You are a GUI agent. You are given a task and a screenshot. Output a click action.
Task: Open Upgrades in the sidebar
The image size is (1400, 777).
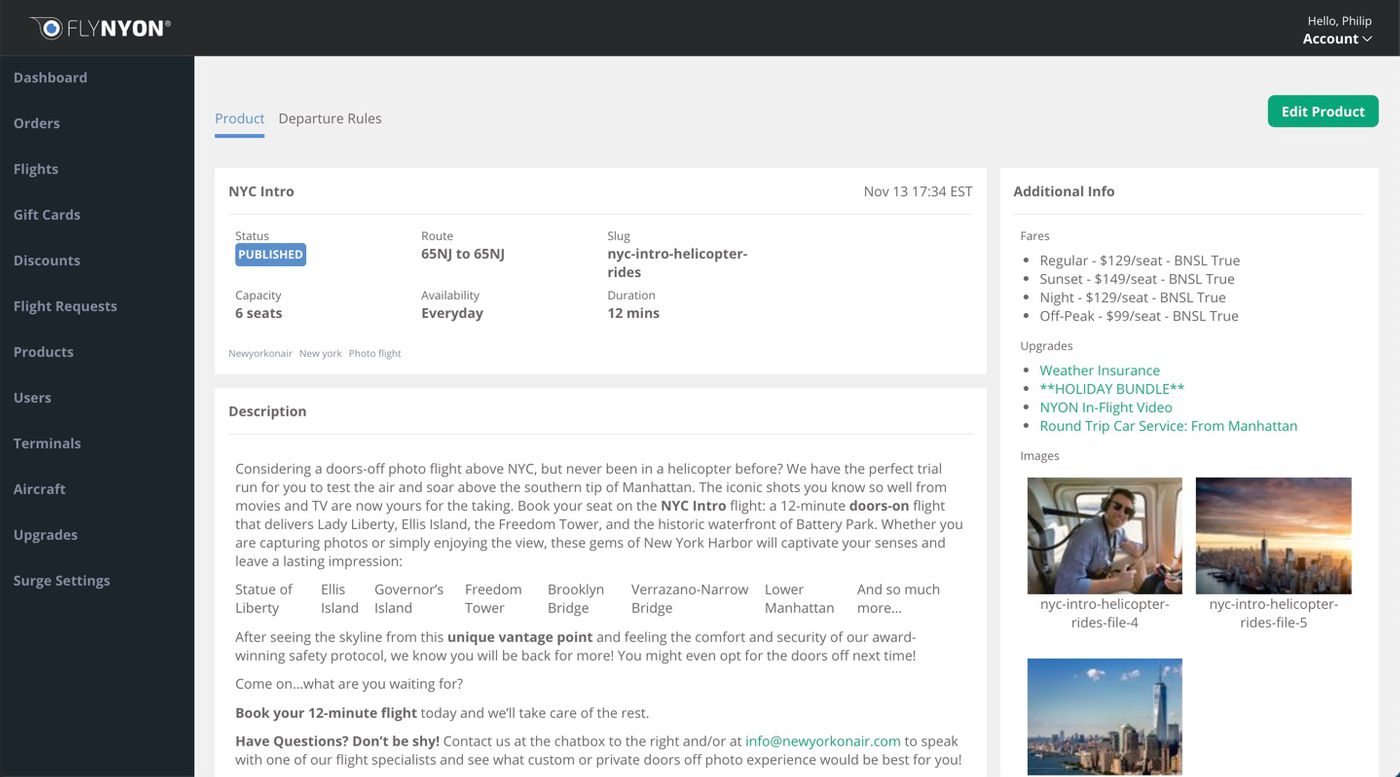(45, 535)
